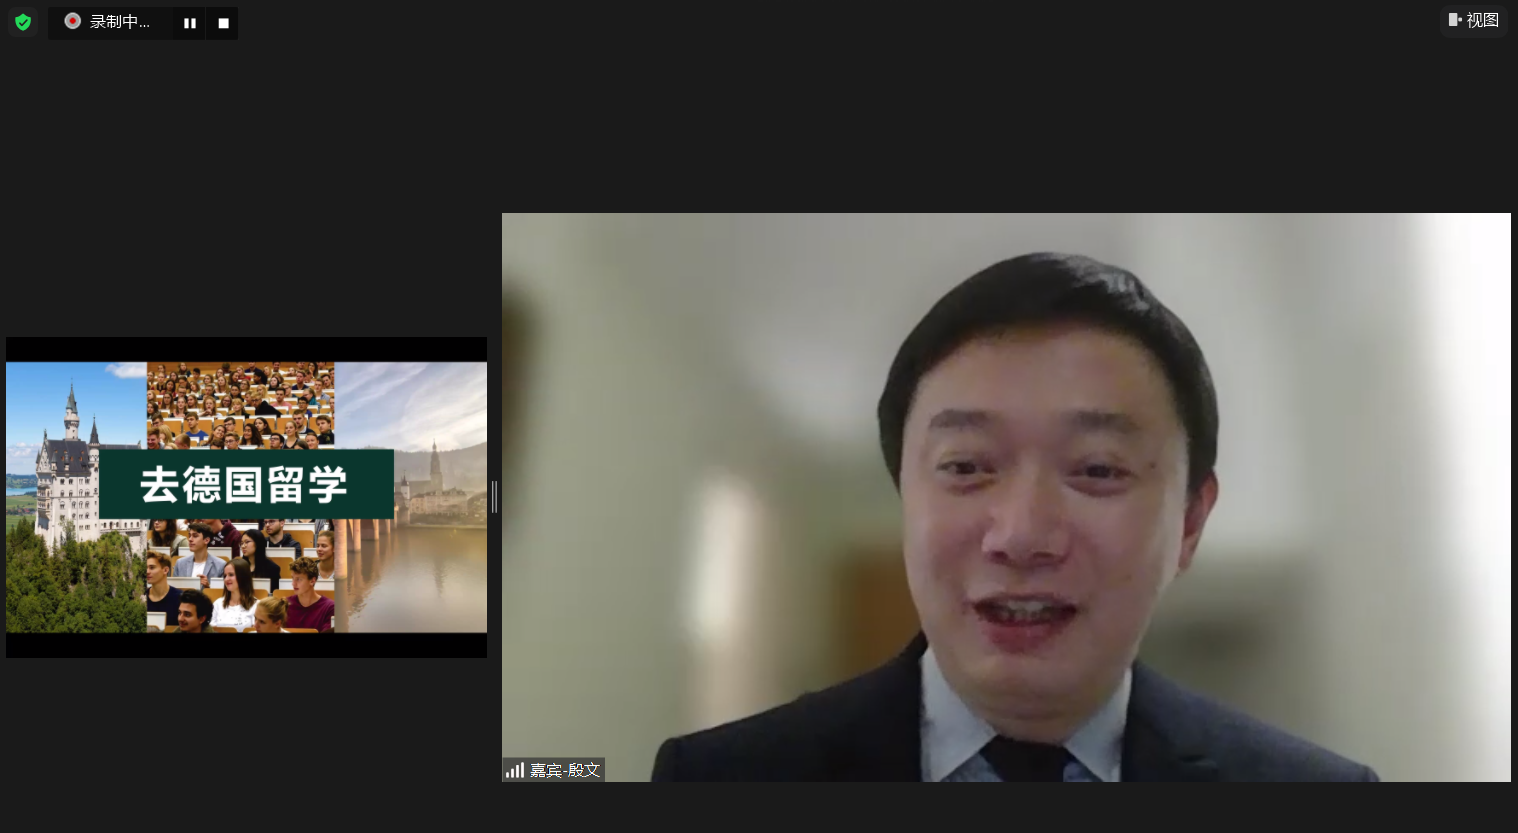Open the 视图 view options
Viewport: 1518px width, 833px height.
point(1473,20)
